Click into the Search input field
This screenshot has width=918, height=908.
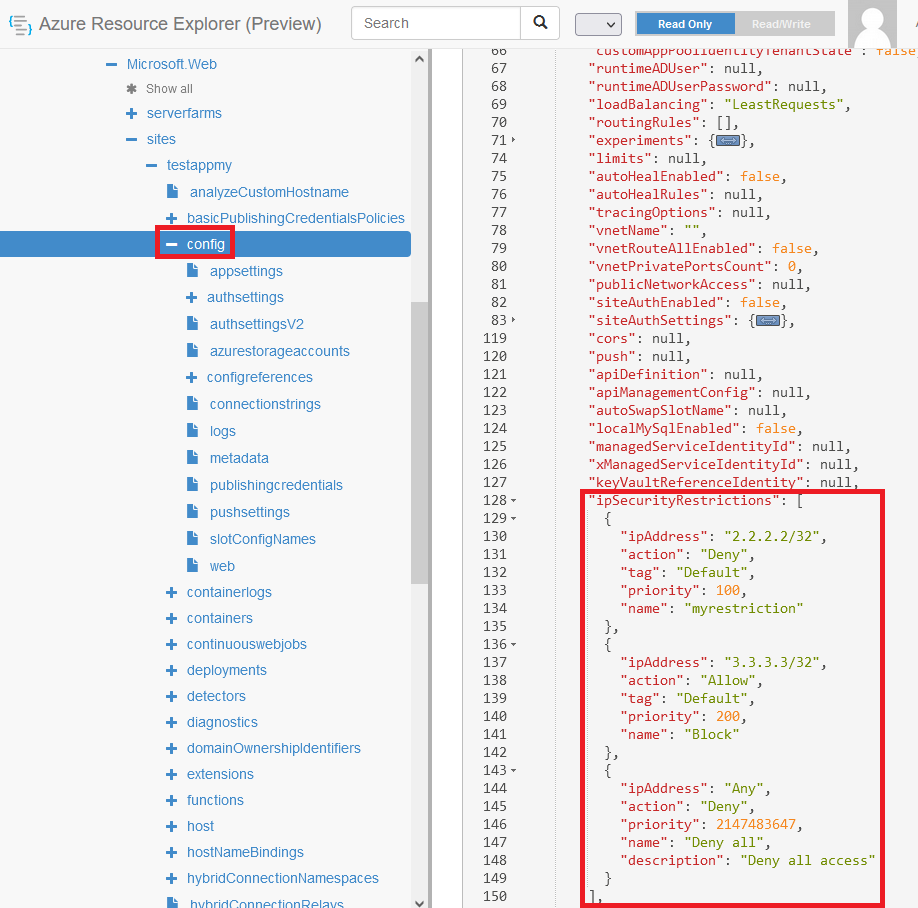[436, 23]
